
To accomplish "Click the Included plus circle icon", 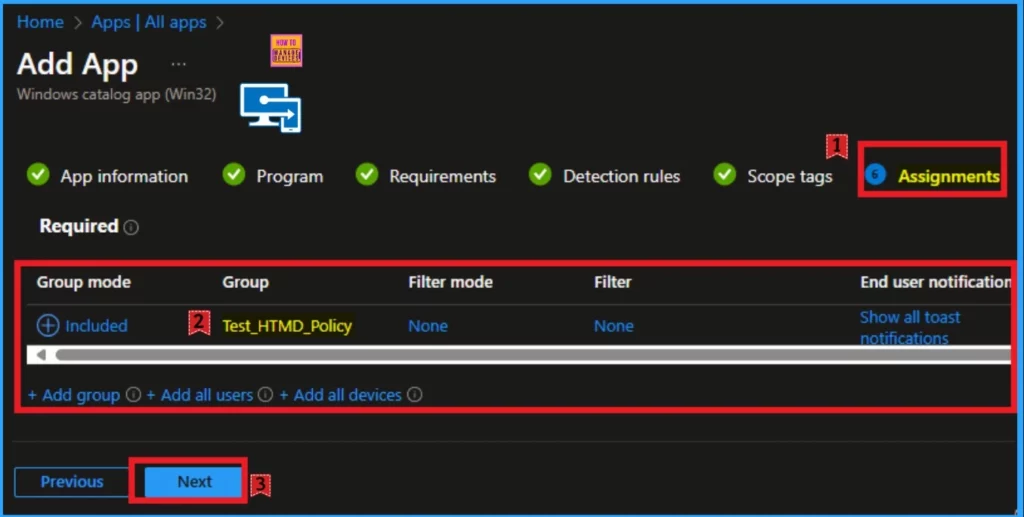I will point(48,325).
